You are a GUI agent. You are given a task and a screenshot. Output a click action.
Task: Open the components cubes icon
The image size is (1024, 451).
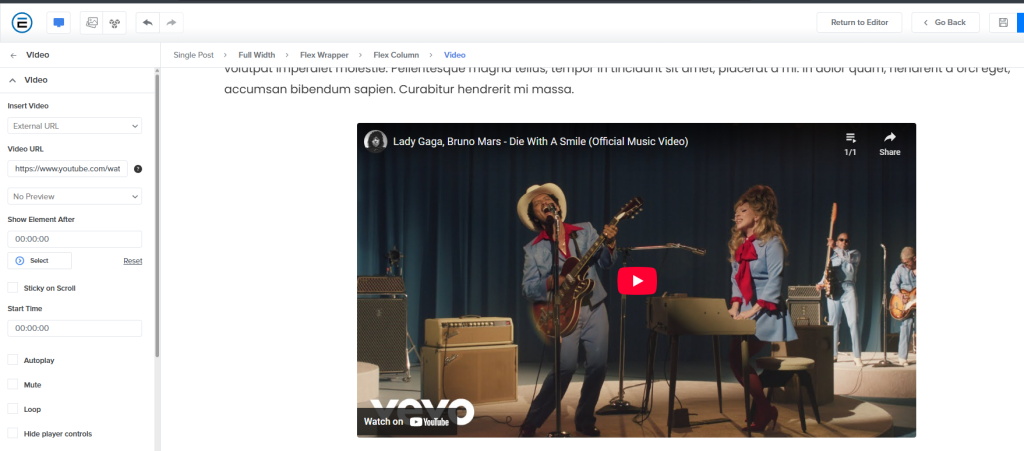(114, 23)
